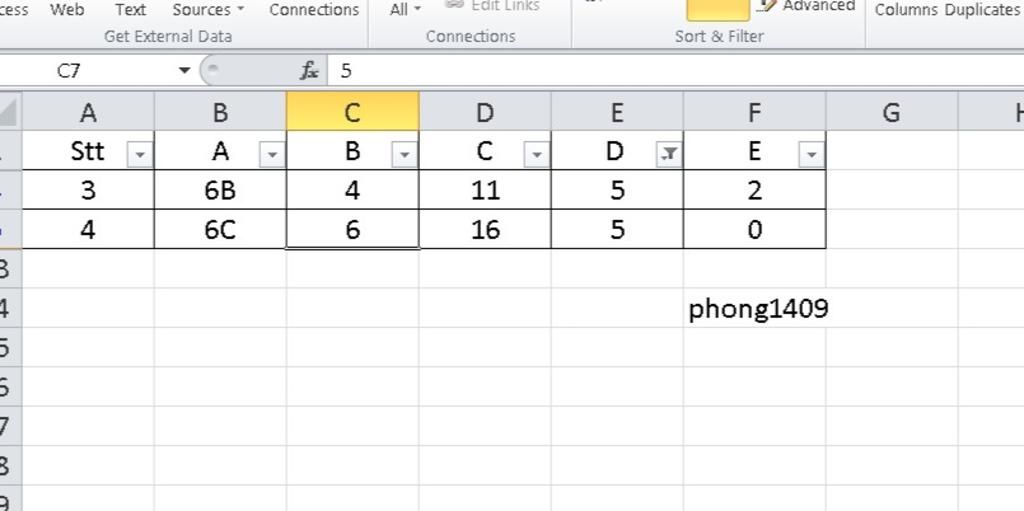Click the Select All corner triangle

point(9,111)
